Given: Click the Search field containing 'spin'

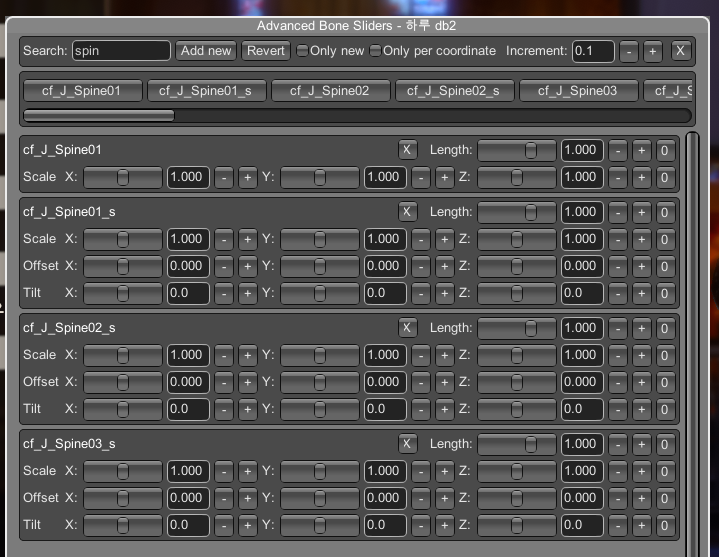Looking at the screenshot, I should click(121, 51).
